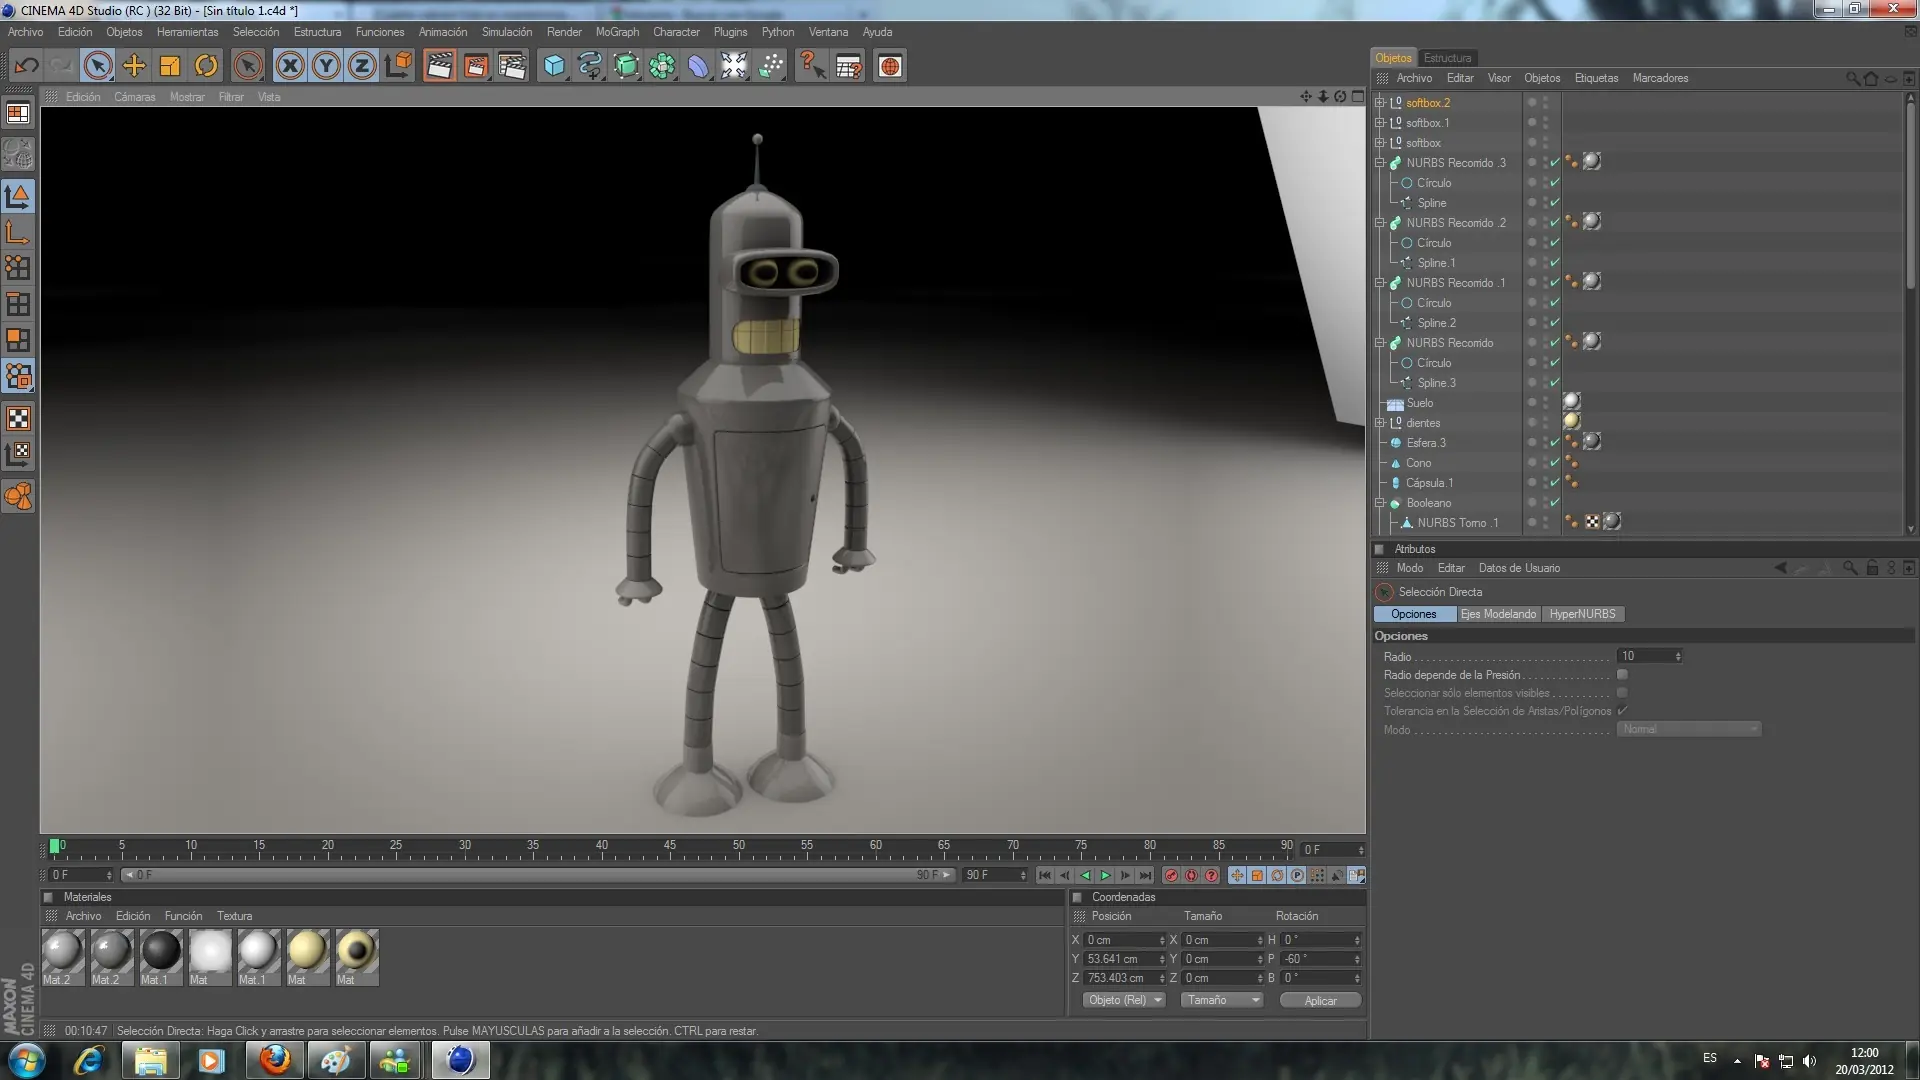Play the animation forward

pyautogui.click(x=1105, y=876)
